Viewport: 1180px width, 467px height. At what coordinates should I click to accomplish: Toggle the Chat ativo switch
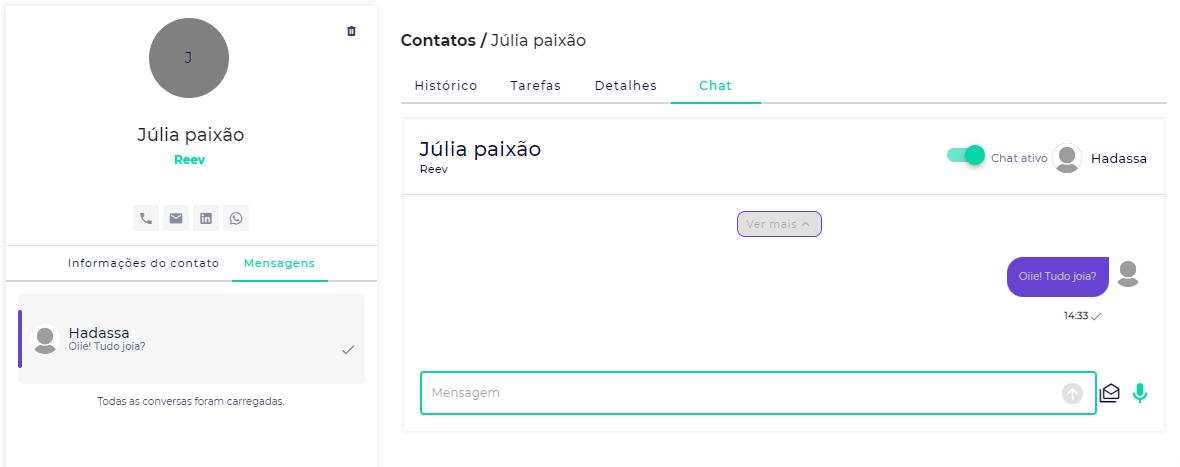(x=966, y=156)
